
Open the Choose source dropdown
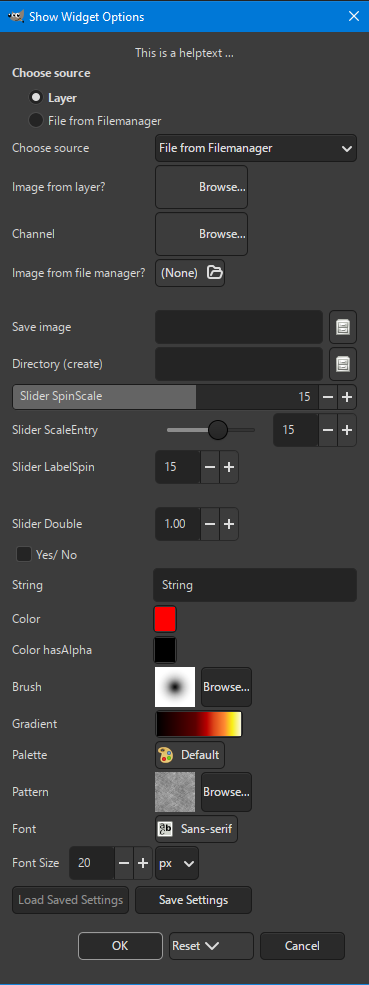pyautogui.click(x=256, y=148)
